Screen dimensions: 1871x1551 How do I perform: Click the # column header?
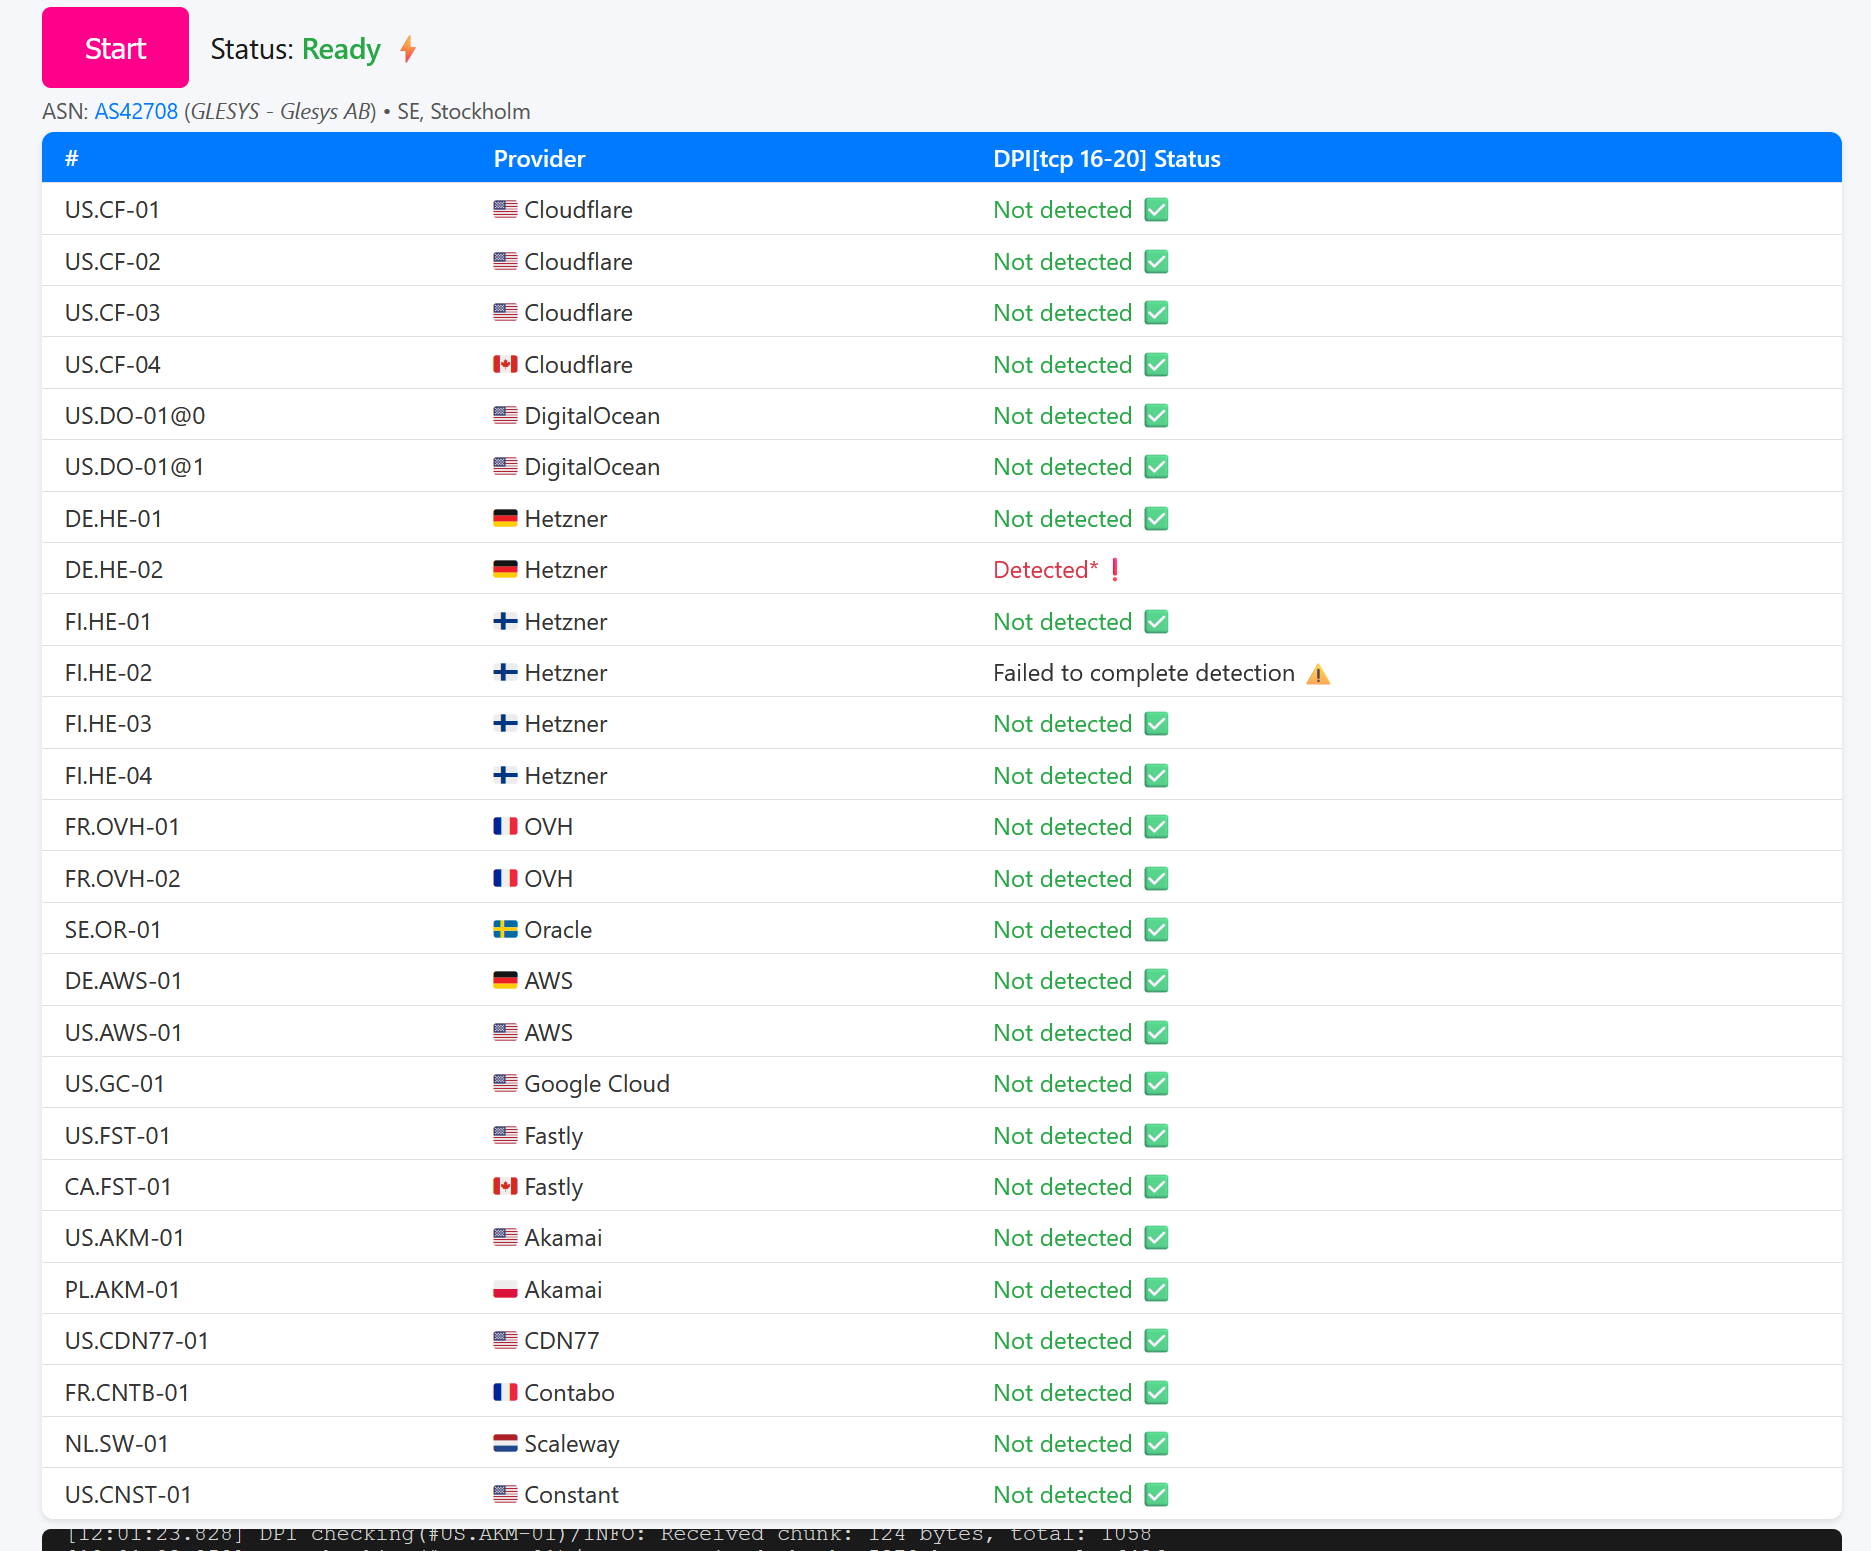point(72,158)
